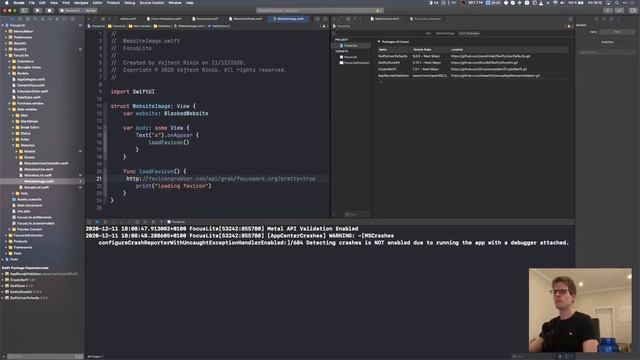Show the Find navigator icon
This screenshot has height=360, width=640.
pyautogui.click(x=35, y=19)
